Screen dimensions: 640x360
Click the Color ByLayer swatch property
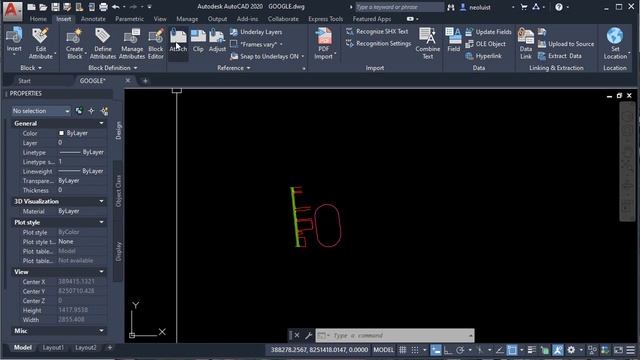coord(61,133)
